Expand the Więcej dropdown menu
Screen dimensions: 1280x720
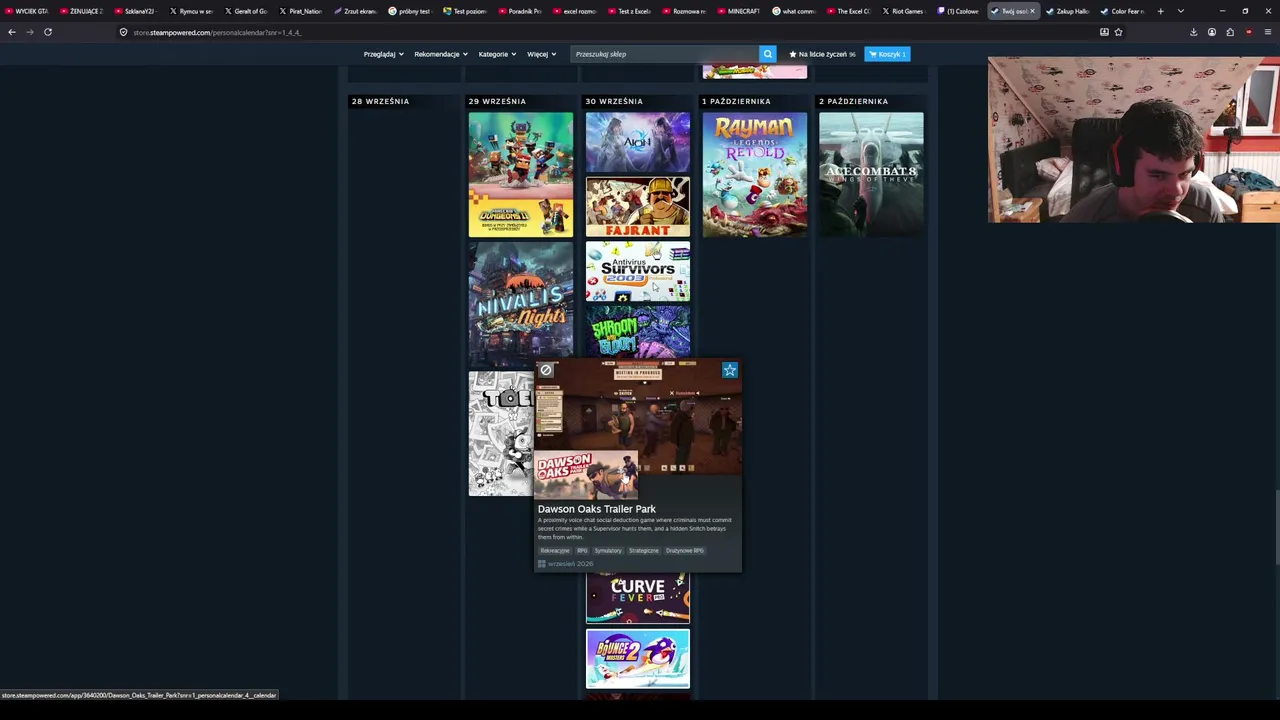[541, 54]
